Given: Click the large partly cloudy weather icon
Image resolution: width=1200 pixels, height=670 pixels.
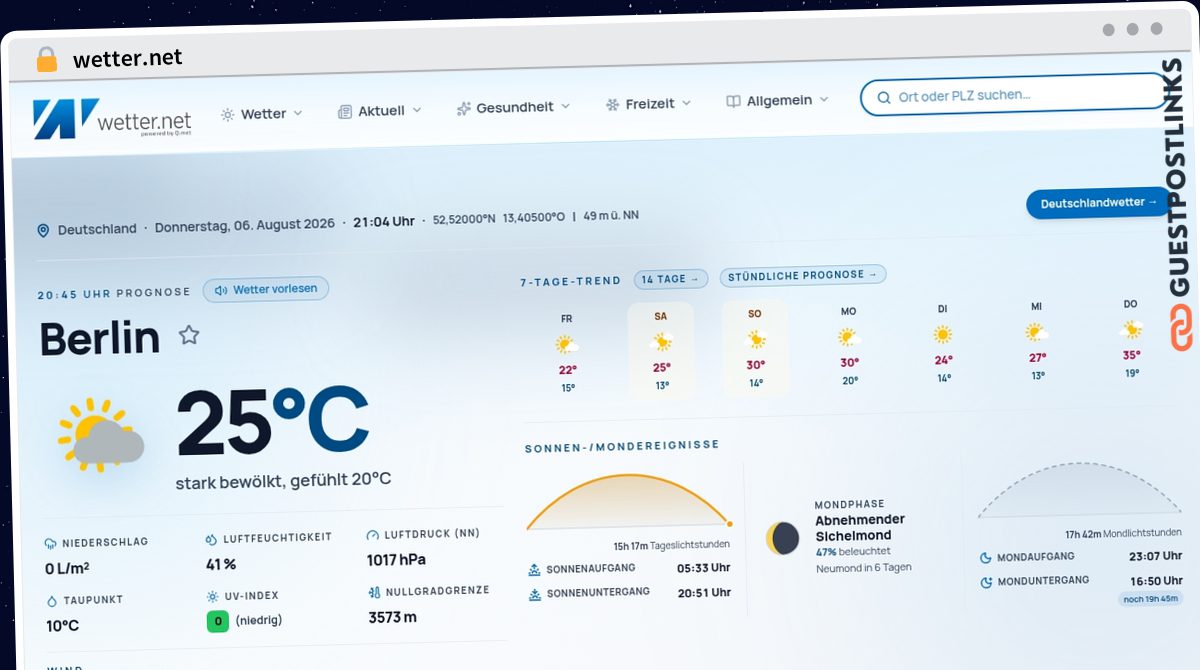Looking at the screenshot, I should point(101,434).
